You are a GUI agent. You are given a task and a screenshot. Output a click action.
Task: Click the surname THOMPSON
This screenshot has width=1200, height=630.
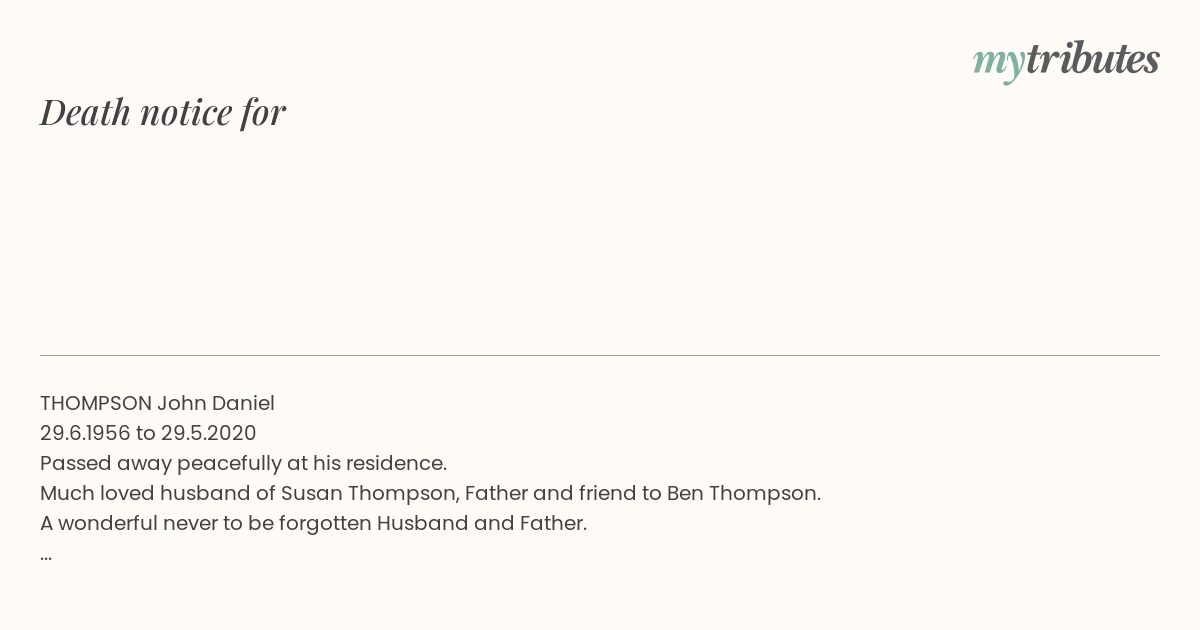(x=96, y=403)
